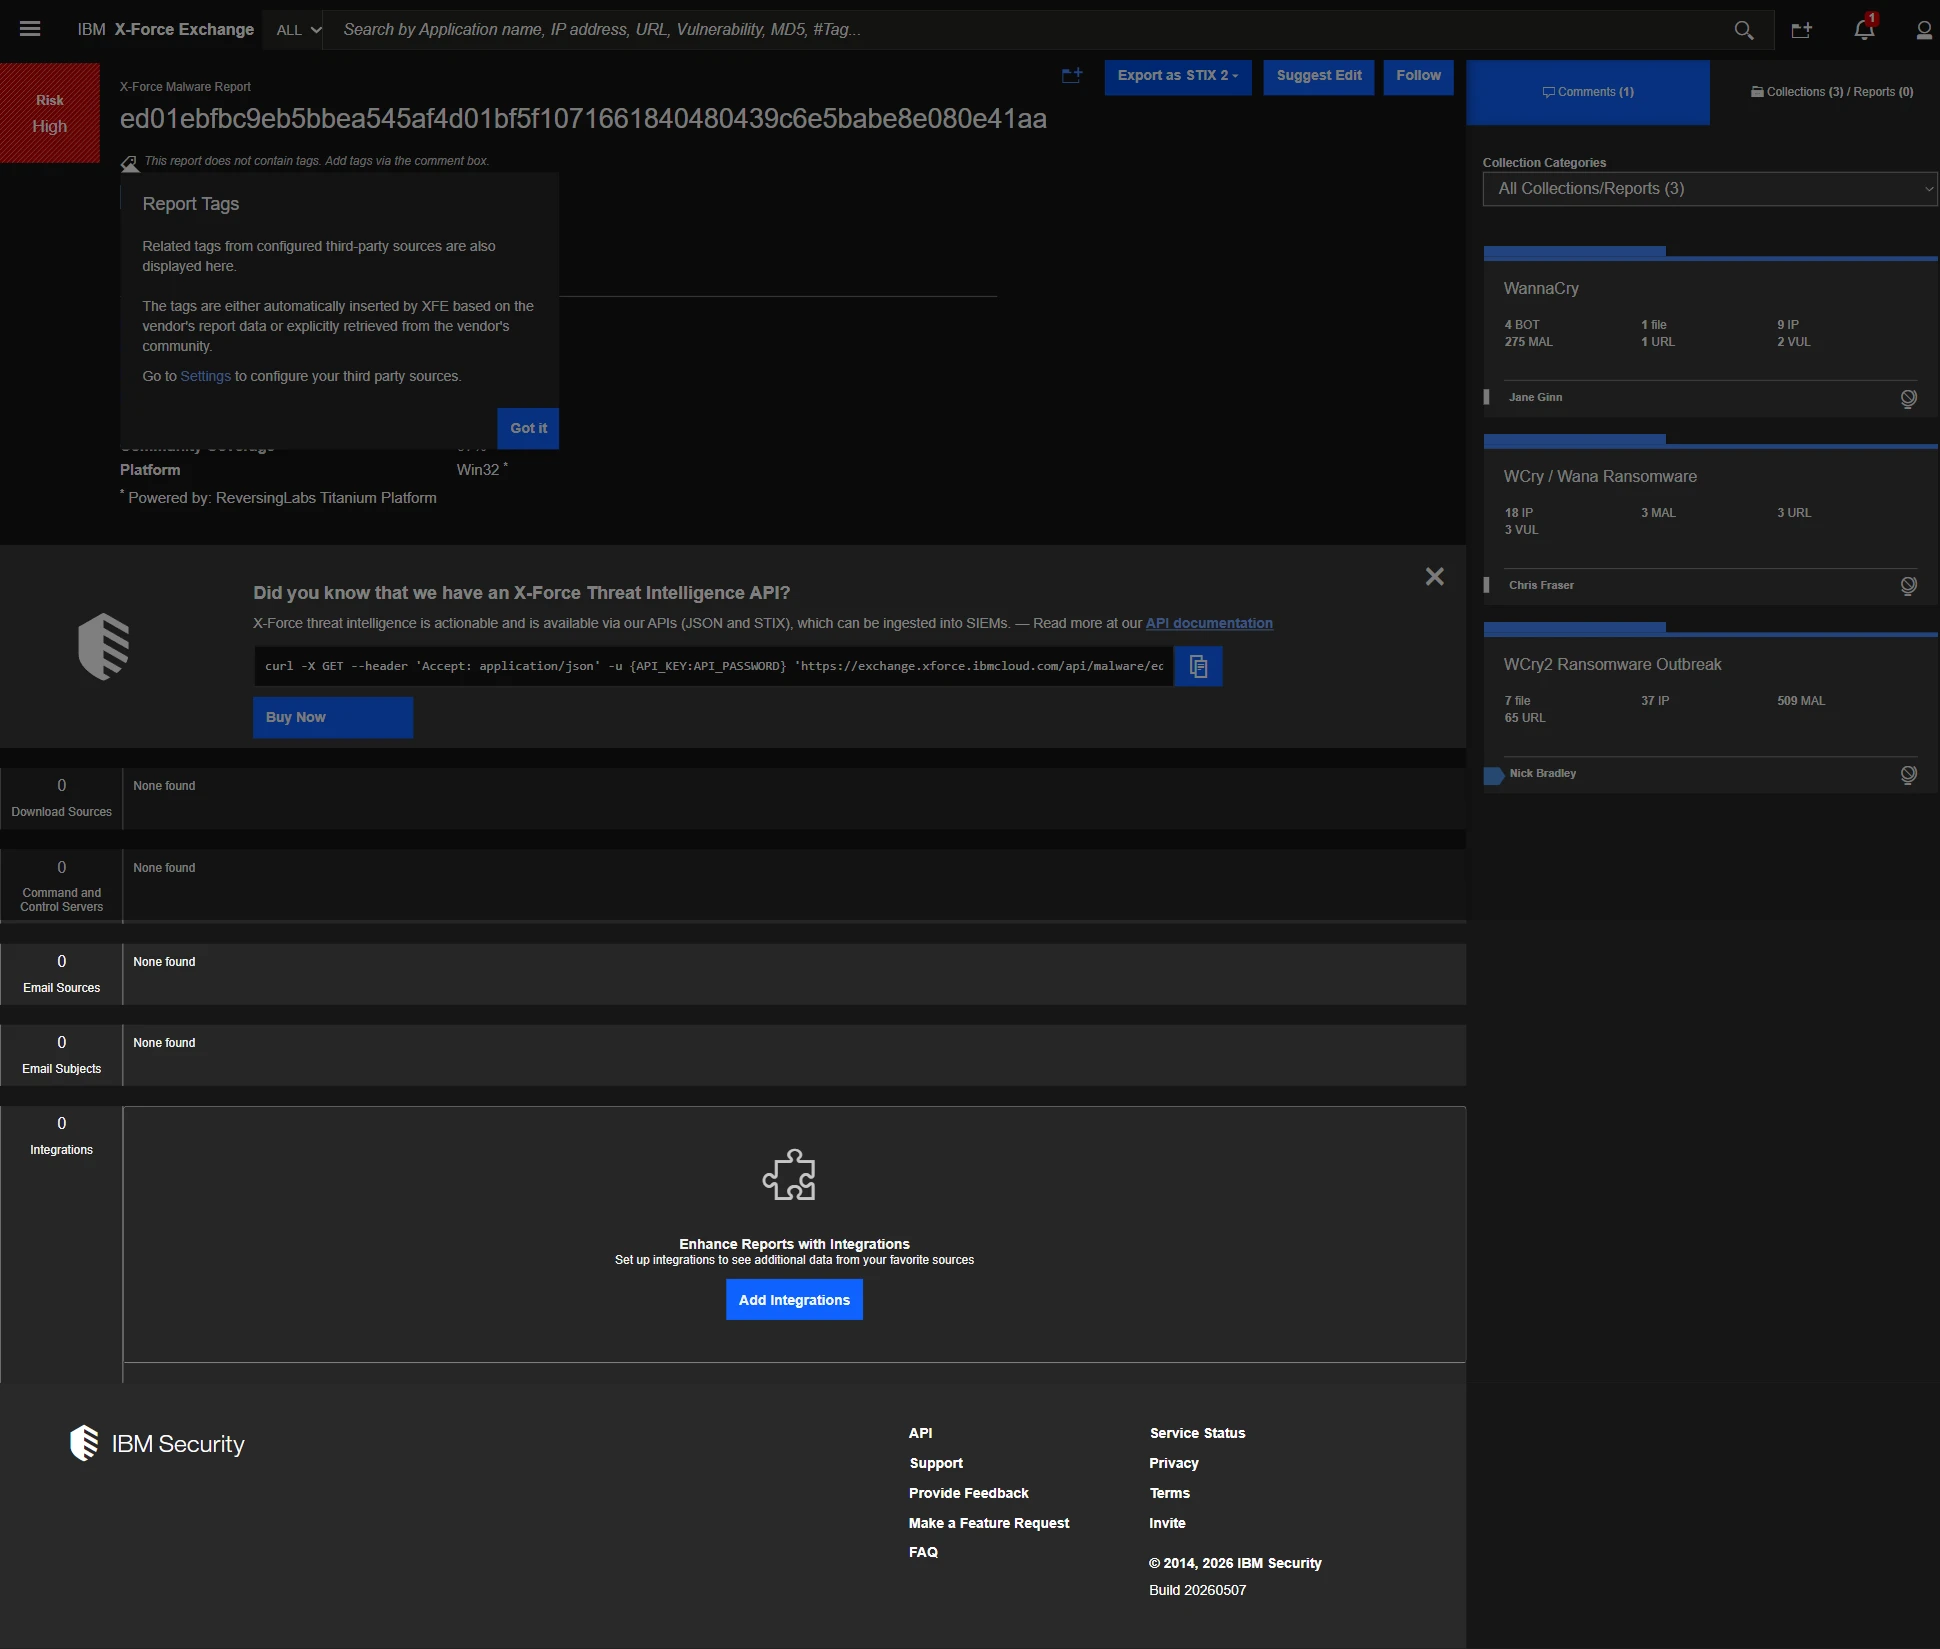Image resolution: width=1940 pixels, height=1649 pixels.
Task: Click the IBM Security footer logo
Action: pos(157,1443)
